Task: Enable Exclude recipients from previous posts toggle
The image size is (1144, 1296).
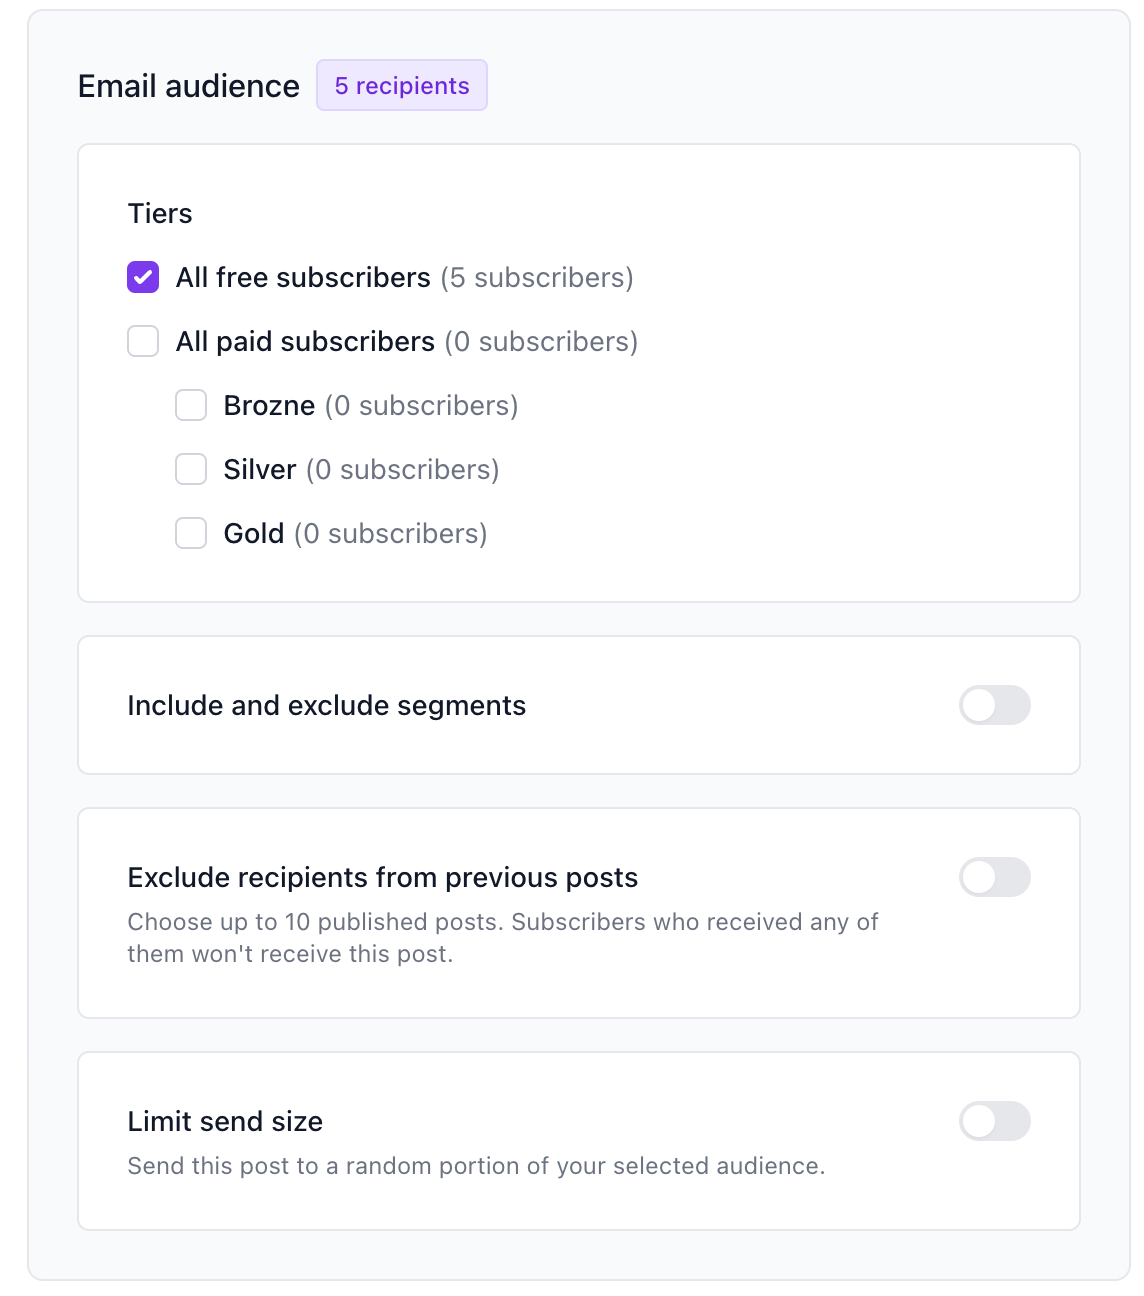Action: click(x=995, y=877)
